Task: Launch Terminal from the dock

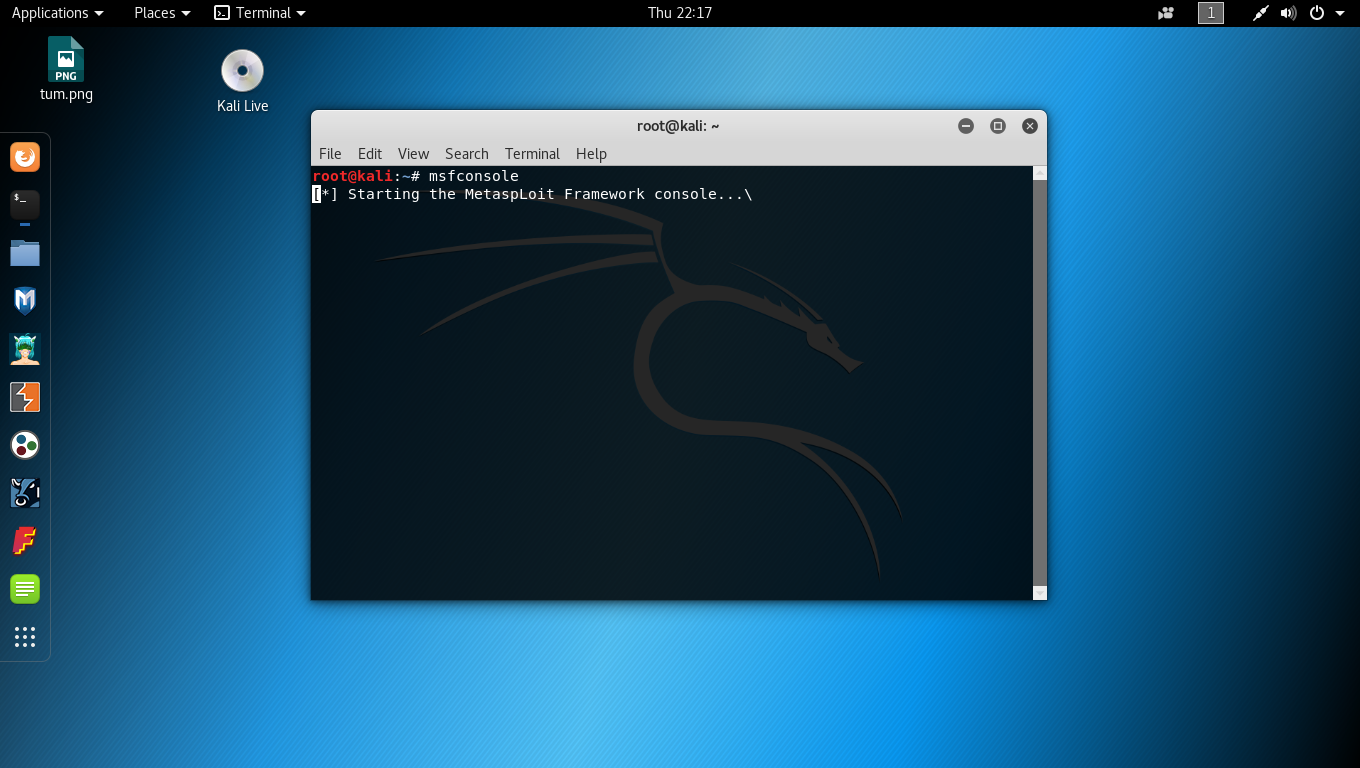Action: pyautogui.click(x=25, y=205)
